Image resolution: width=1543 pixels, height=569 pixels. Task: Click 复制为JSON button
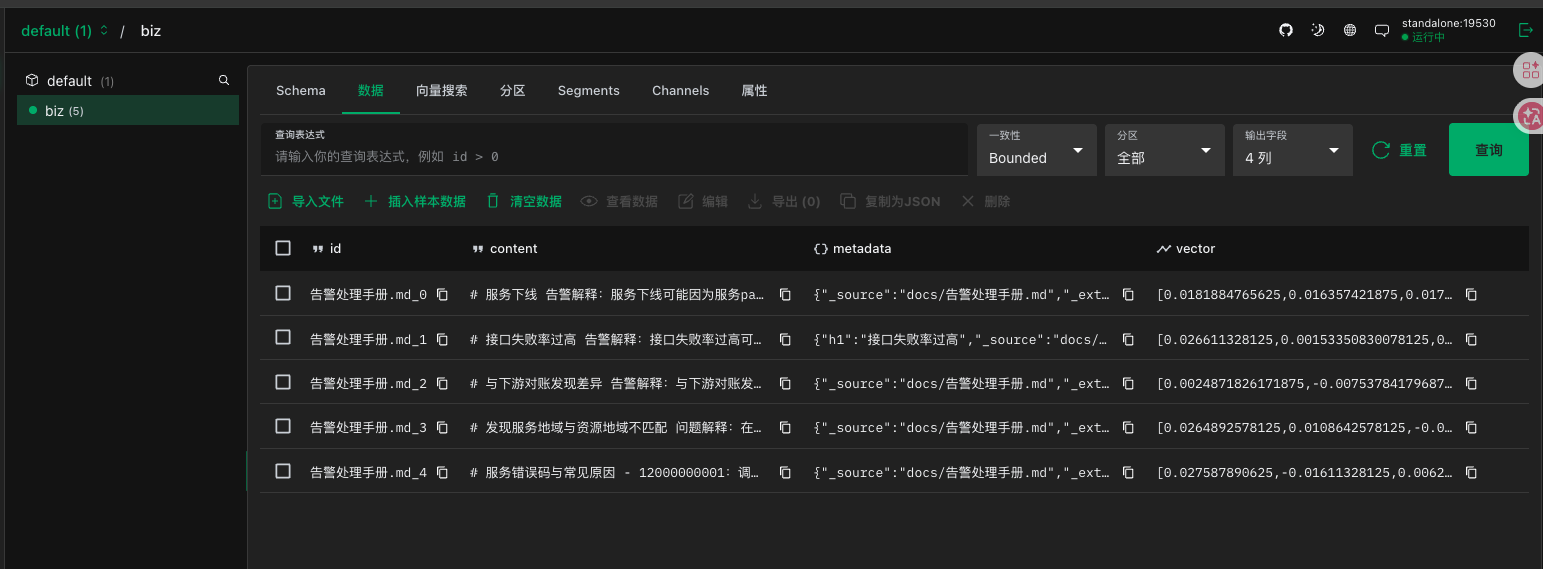[891, 201]
